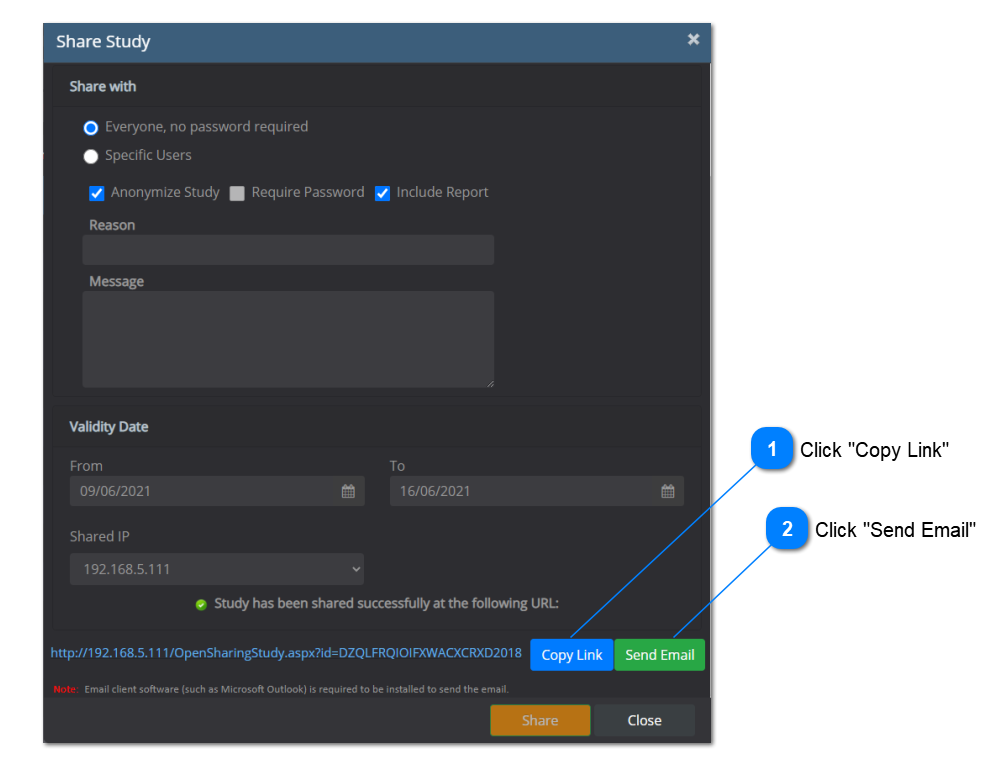The image size is (984, 762).
Task: Open the From date calendar icon
Action: point(348,491)
